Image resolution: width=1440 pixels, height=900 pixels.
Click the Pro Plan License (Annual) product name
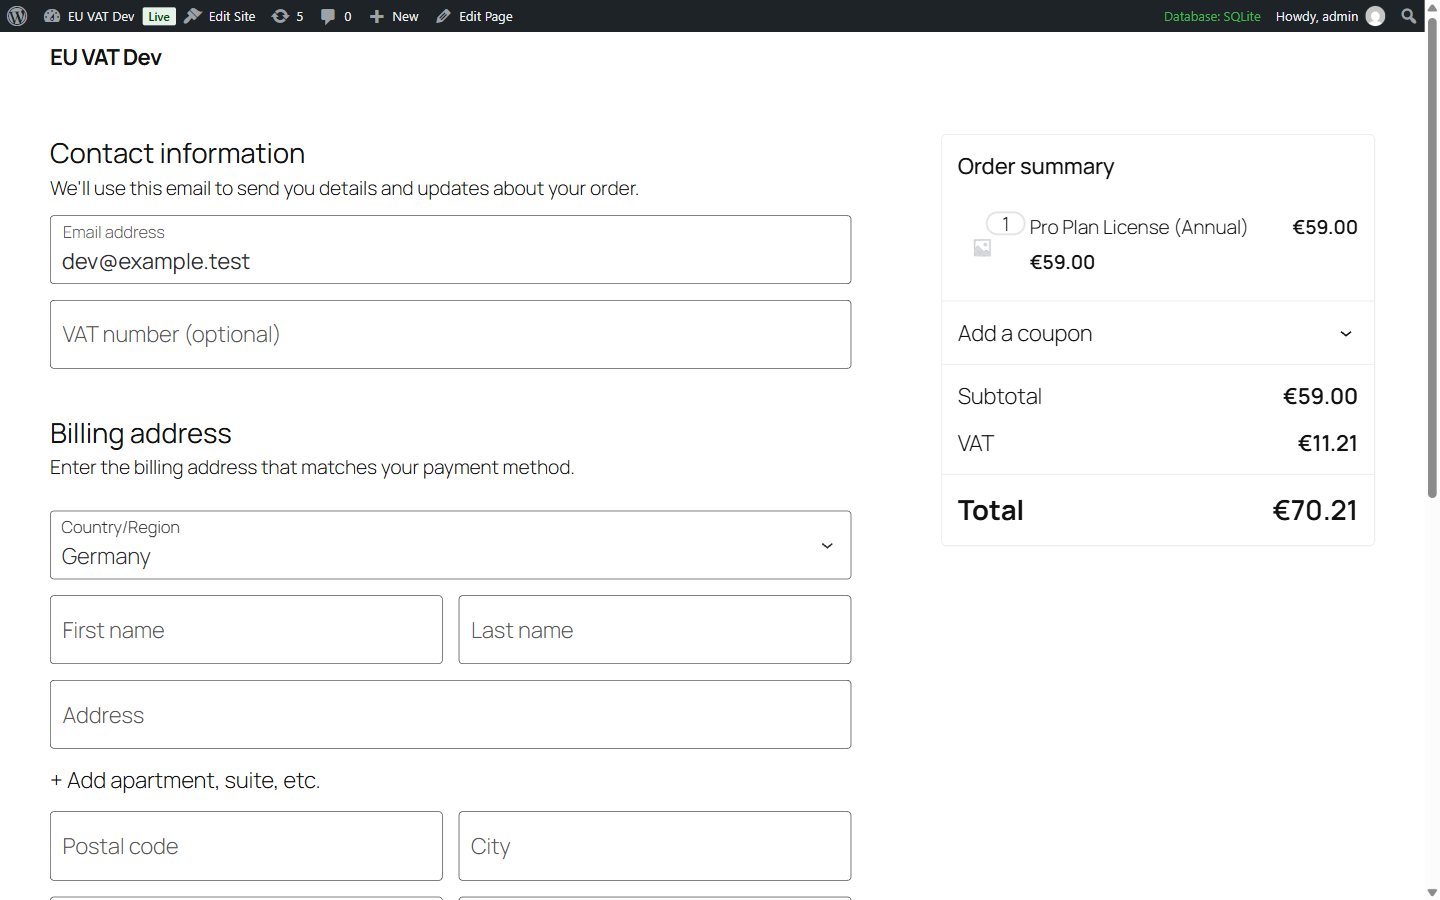point(1138,227)
